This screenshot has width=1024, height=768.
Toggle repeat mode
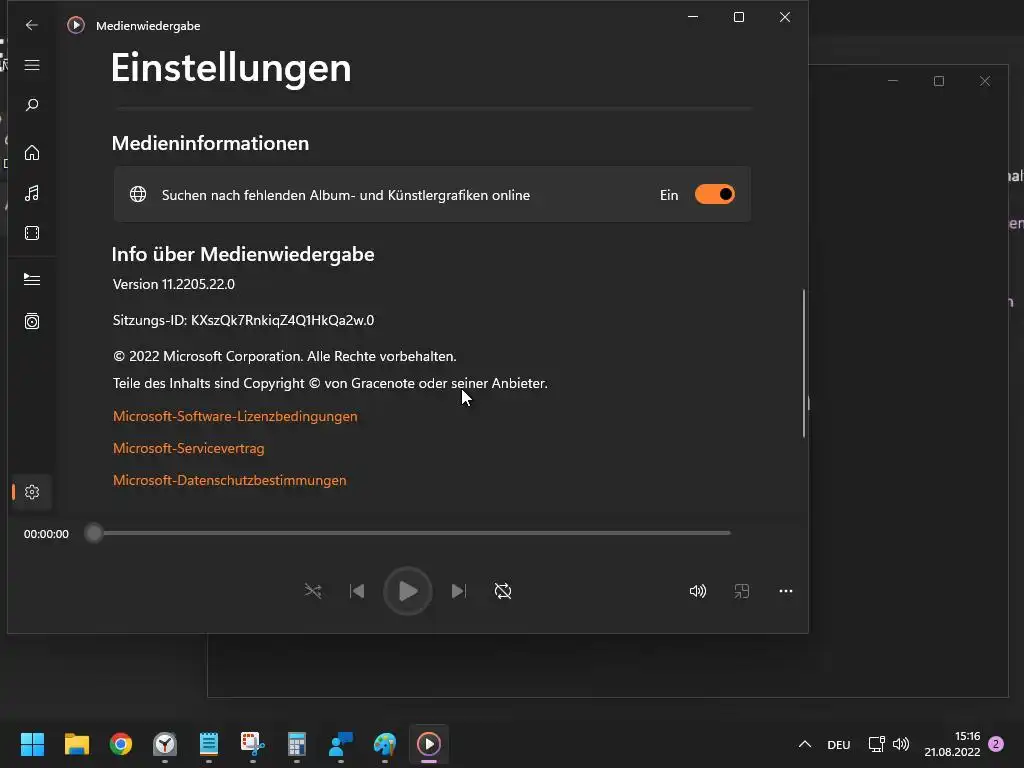[x=503, y=591]
